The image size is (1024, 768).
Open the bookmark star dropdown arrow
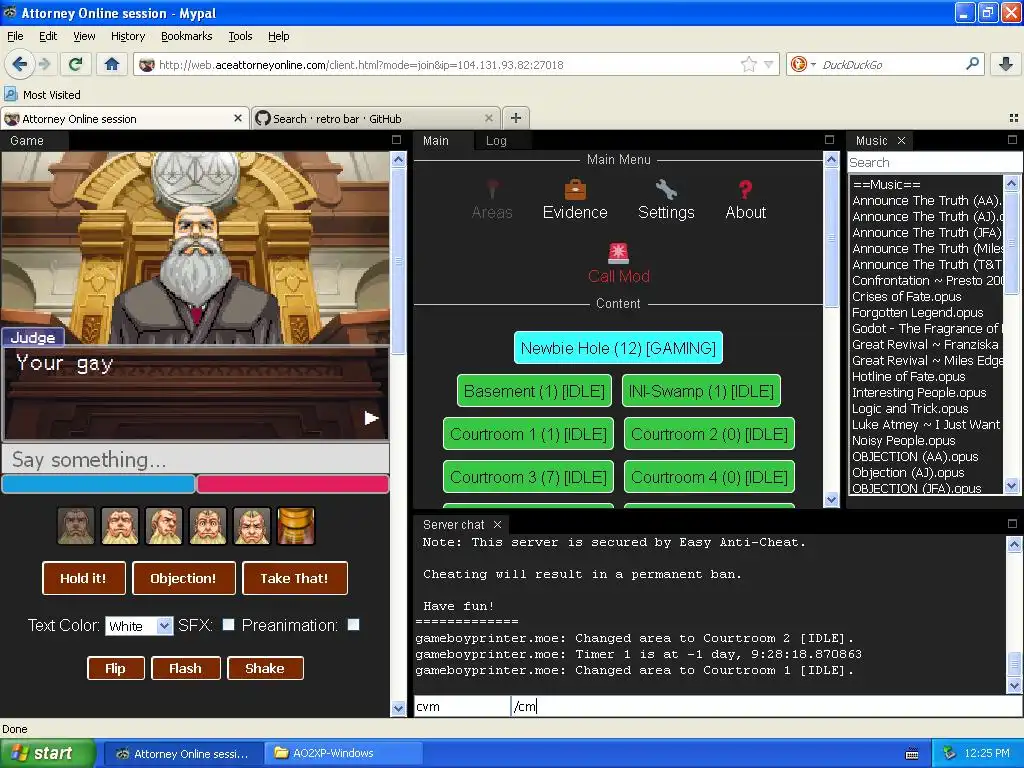(769, 64)
